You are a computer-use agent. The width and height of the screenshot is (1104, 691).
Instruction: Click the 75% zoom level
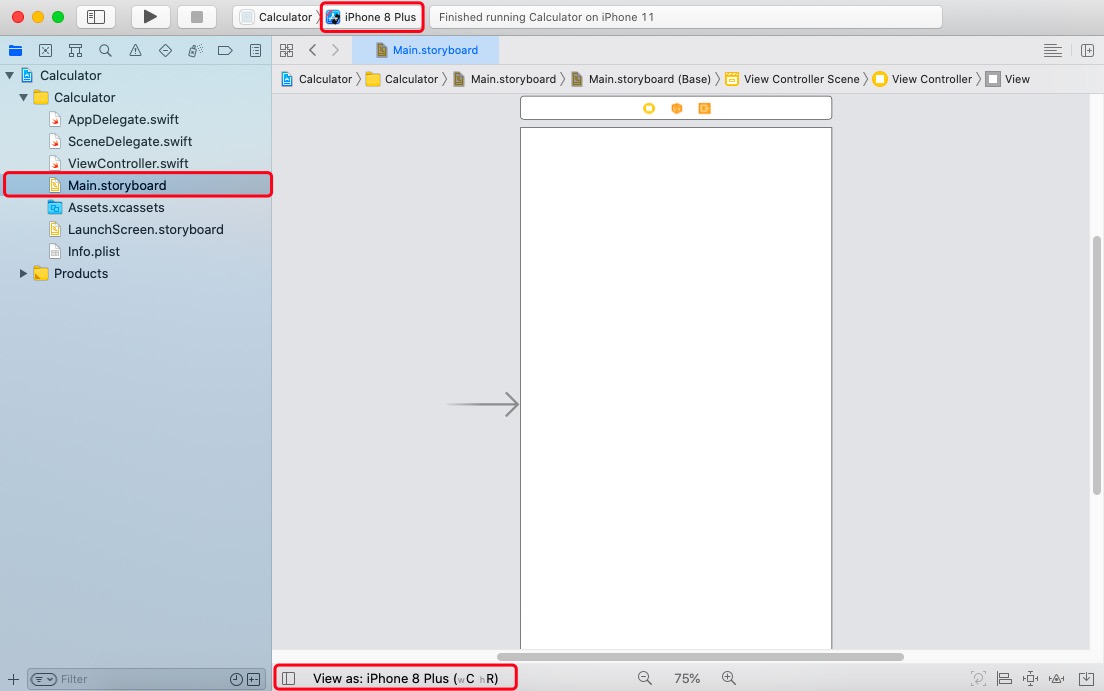686,678
